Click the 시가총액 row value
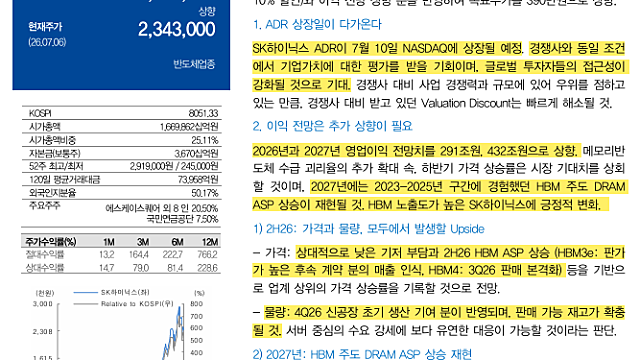This screenshot has height=360, width=640. 189,127
